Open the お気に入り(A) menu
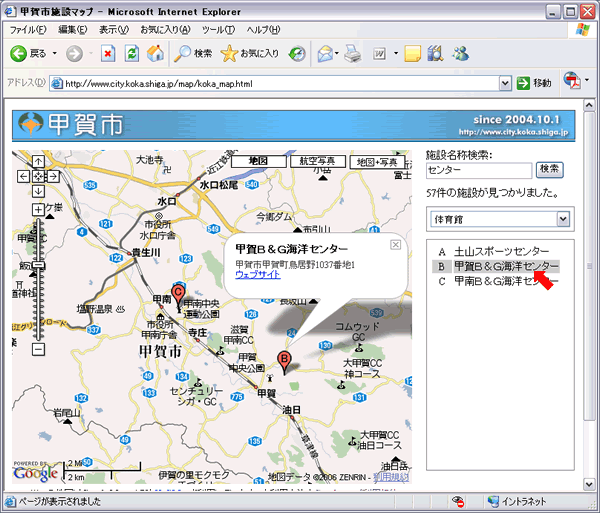The width and height of the screenshot is (600, 513). coord(165,30)
